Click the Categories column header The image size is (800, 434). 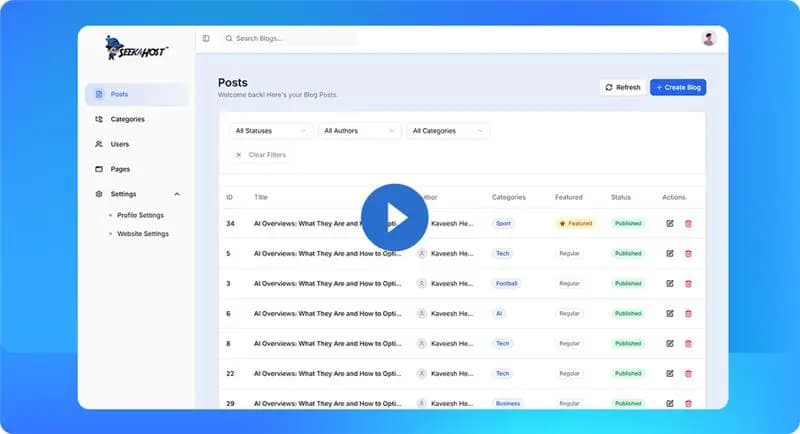click(509, 197)
